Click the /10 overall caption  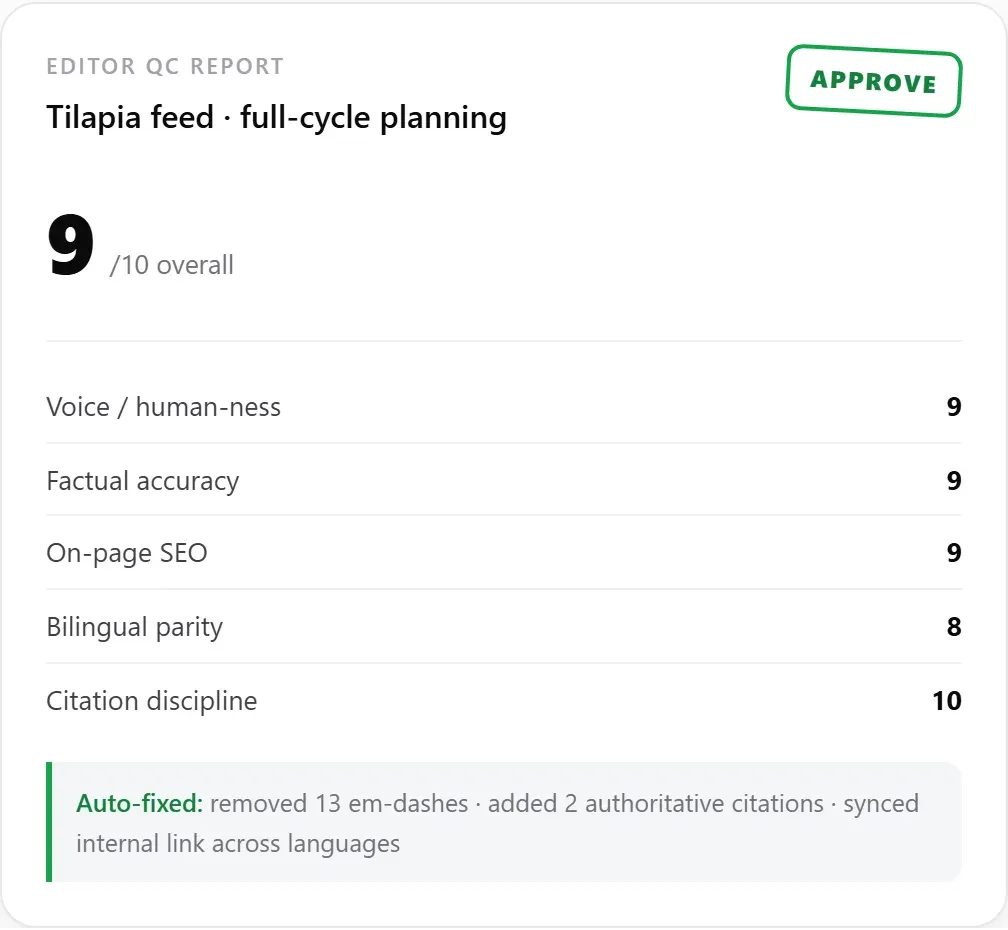click(172, 265)
